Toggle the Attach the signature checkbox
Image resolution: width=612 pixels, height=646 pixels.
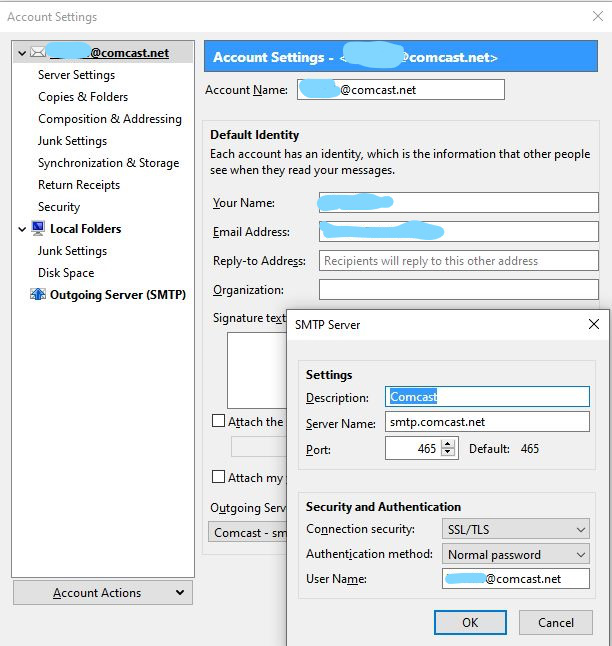click(218, 421)
